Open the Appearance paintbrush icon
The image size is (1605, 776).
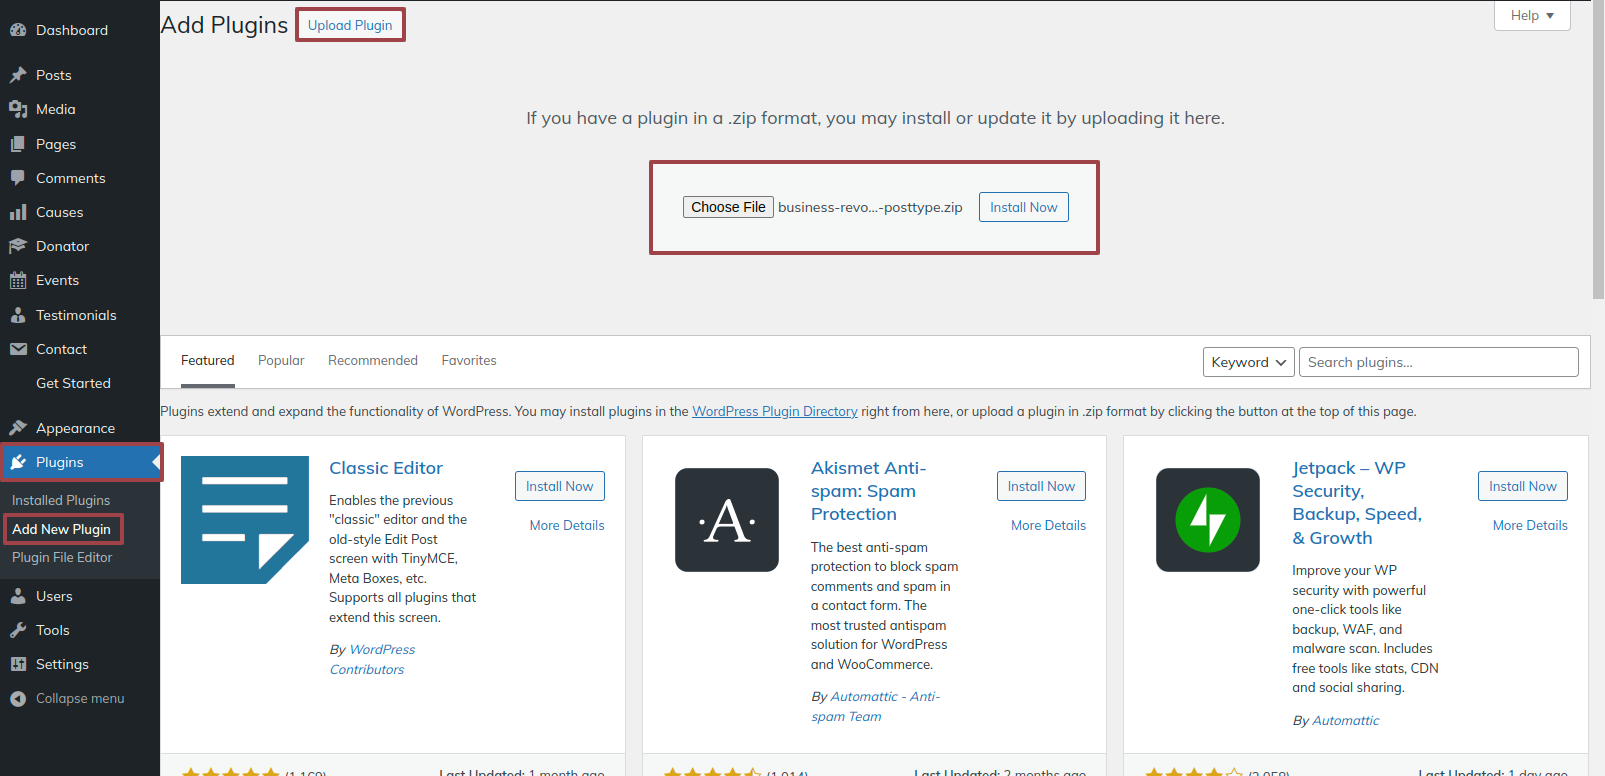pyautogui.click(x=18, y=428)
